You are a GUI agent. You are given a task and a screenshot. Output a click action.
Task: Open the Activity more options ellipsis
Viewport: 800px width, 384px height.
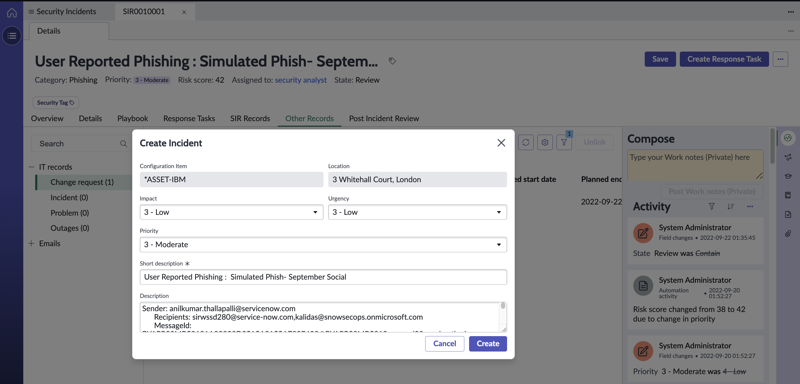[x=749, y=207]
